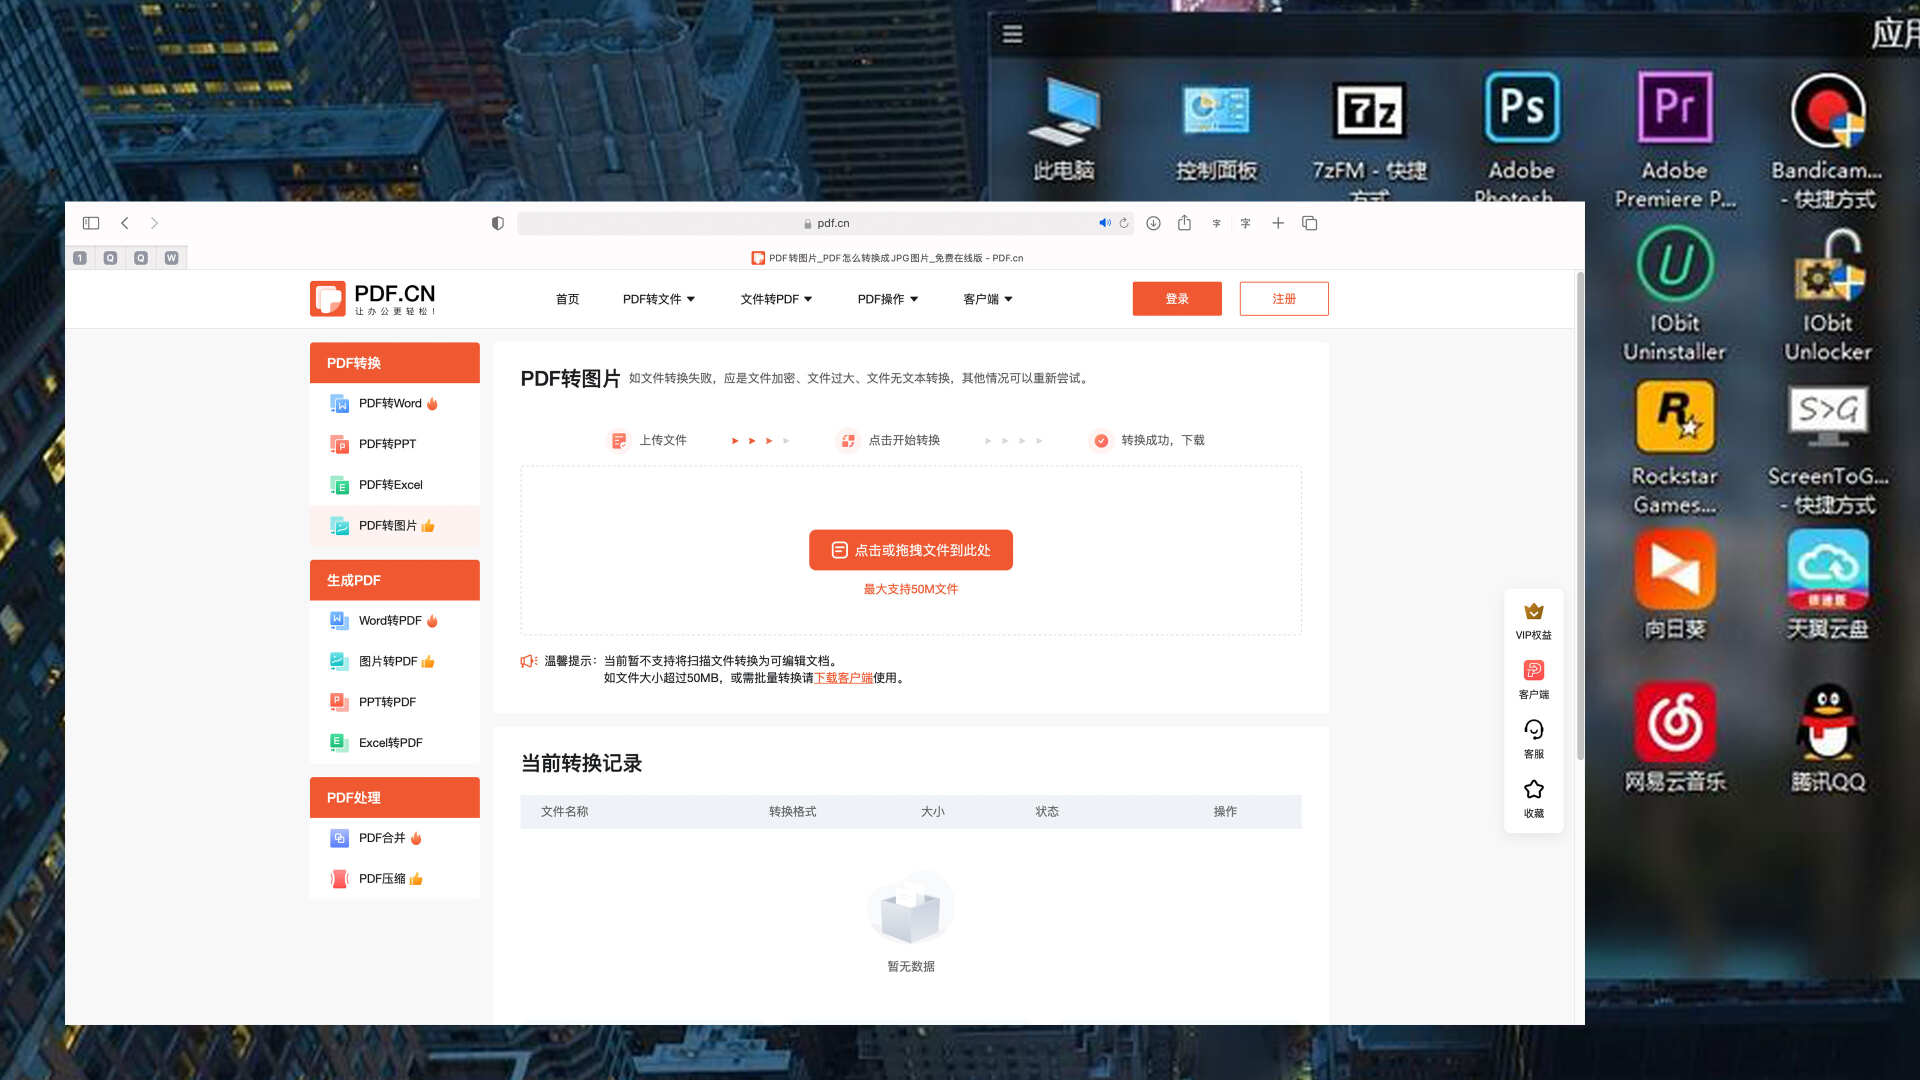The width and height of the screenshot is (1920, 1080).
Task: Click the IObit Uninstaller desktop icon
Action: click(1675, 294)
